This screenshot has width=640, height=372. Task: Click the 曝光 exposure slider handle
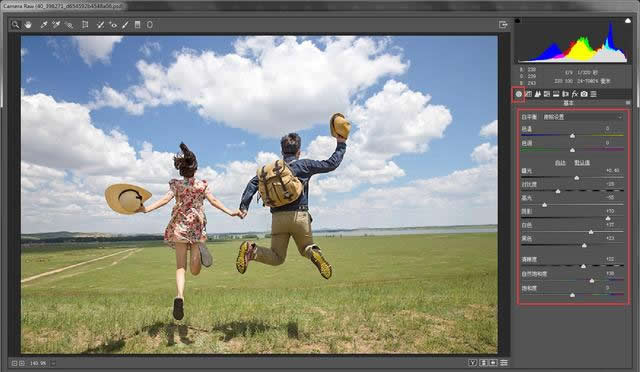tap(577, 178)
